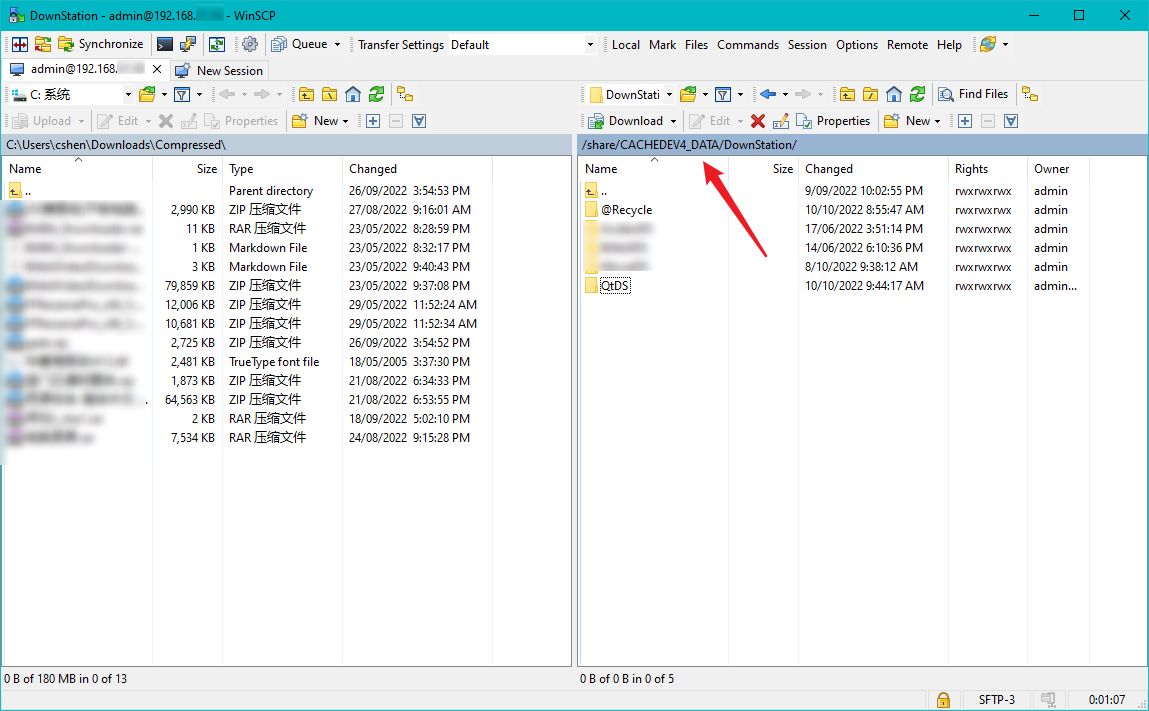1149x711 pixels.
Task: Open the terminal console icon
Action: pyautogui.click(x=164, y=44)
